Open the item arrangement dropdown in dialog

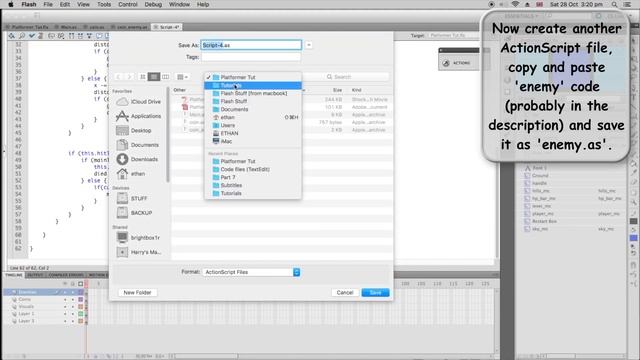pos(182,77)
